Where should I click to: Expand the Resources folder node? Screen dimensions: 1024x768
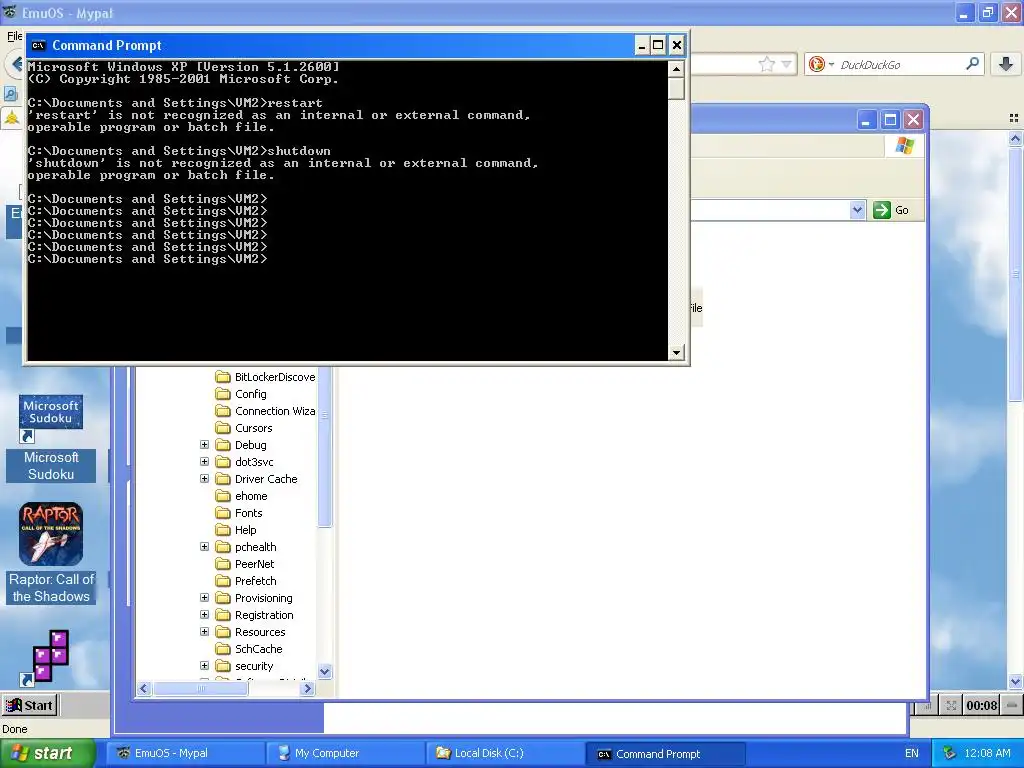(x=204, y=631)
